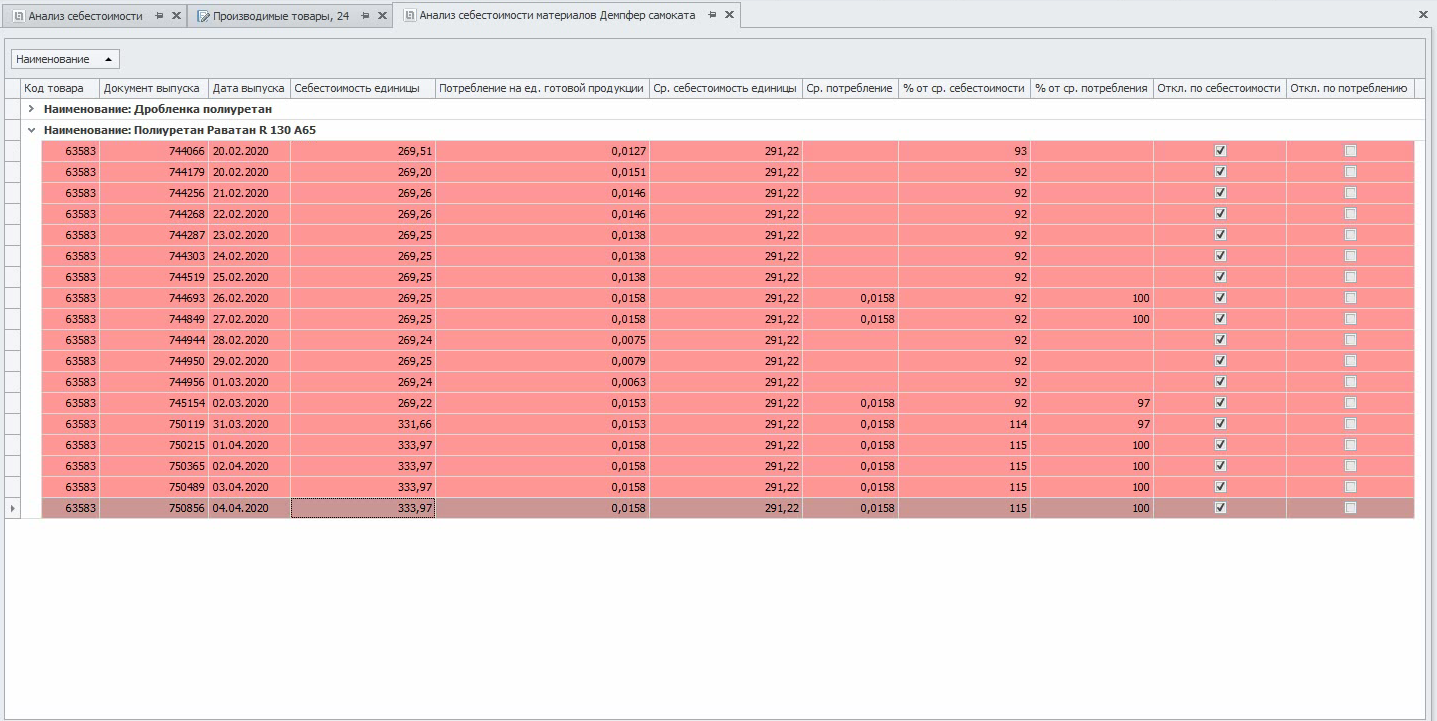Sort by Дата выпуска column header
The image size is (1437, 721).
249,88
